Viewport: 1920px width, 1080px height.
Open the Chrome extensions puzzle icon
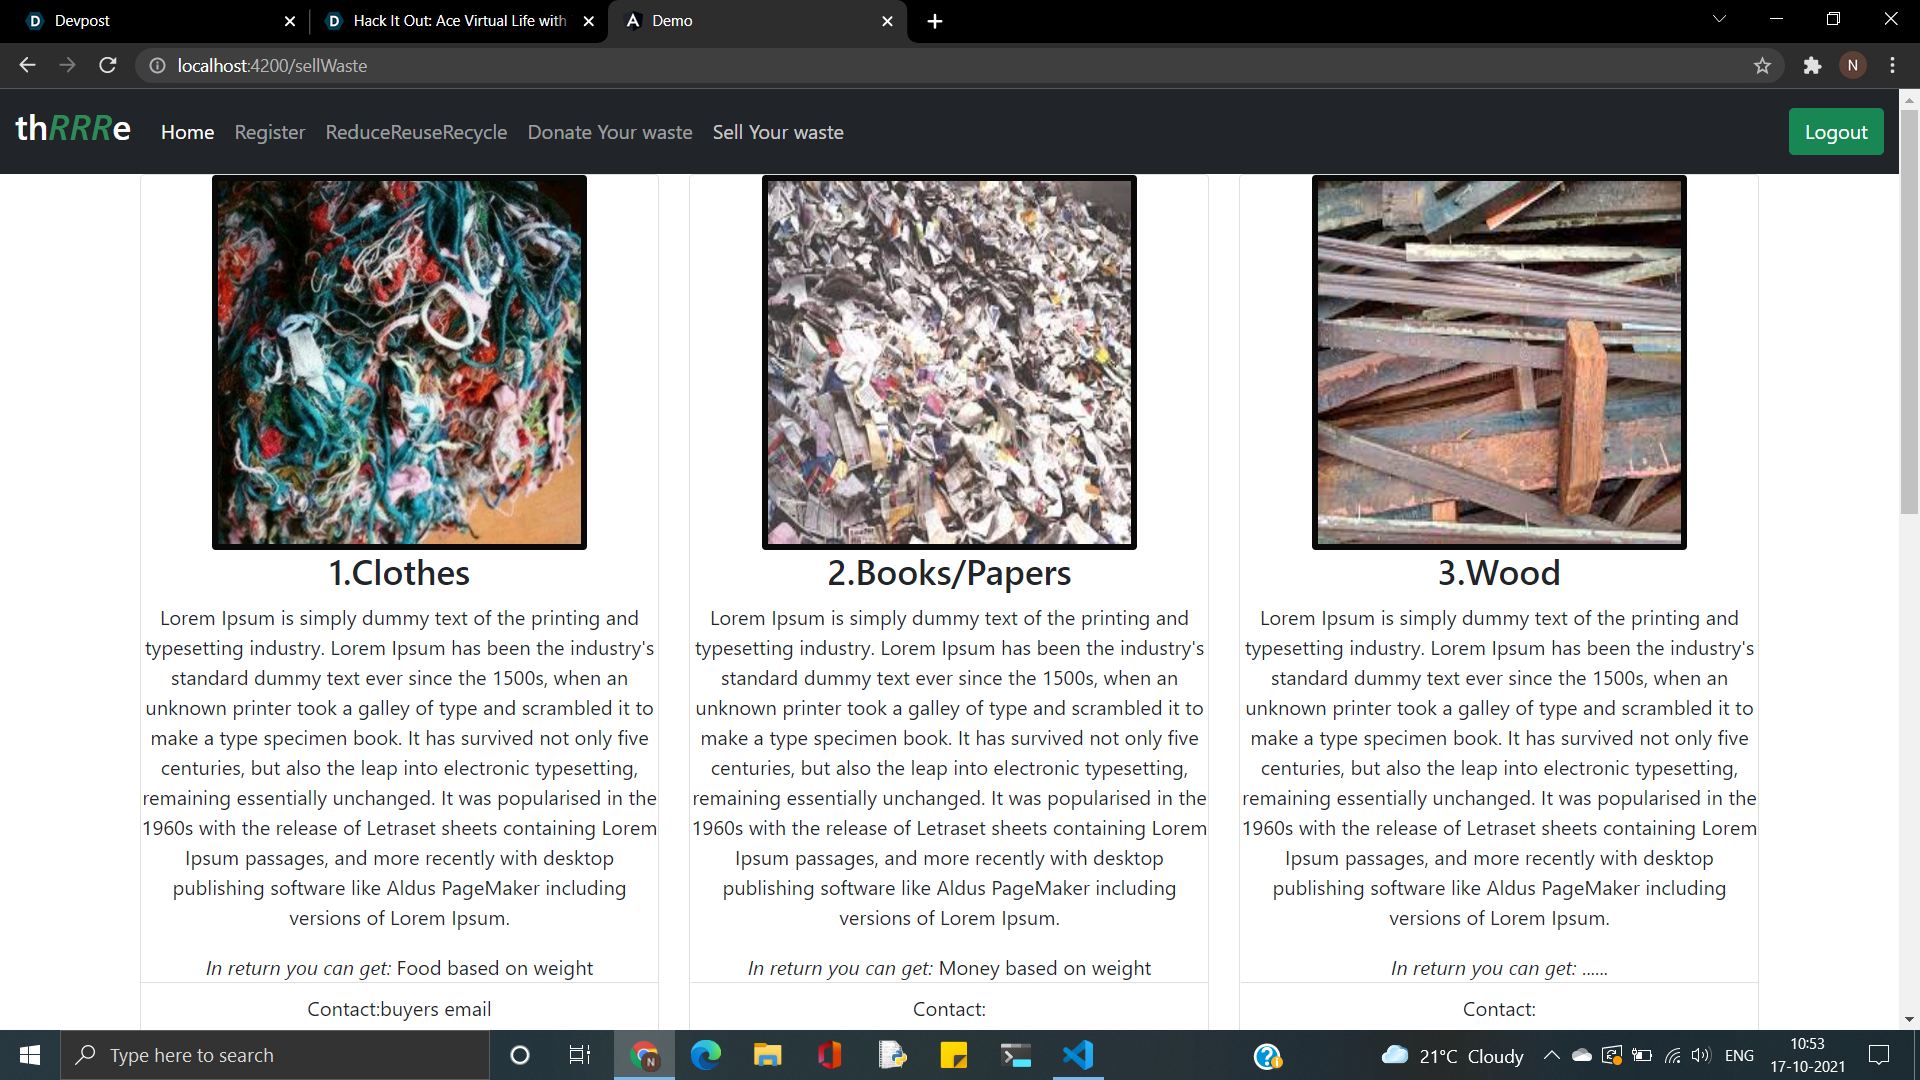[x=1812, y=66]
